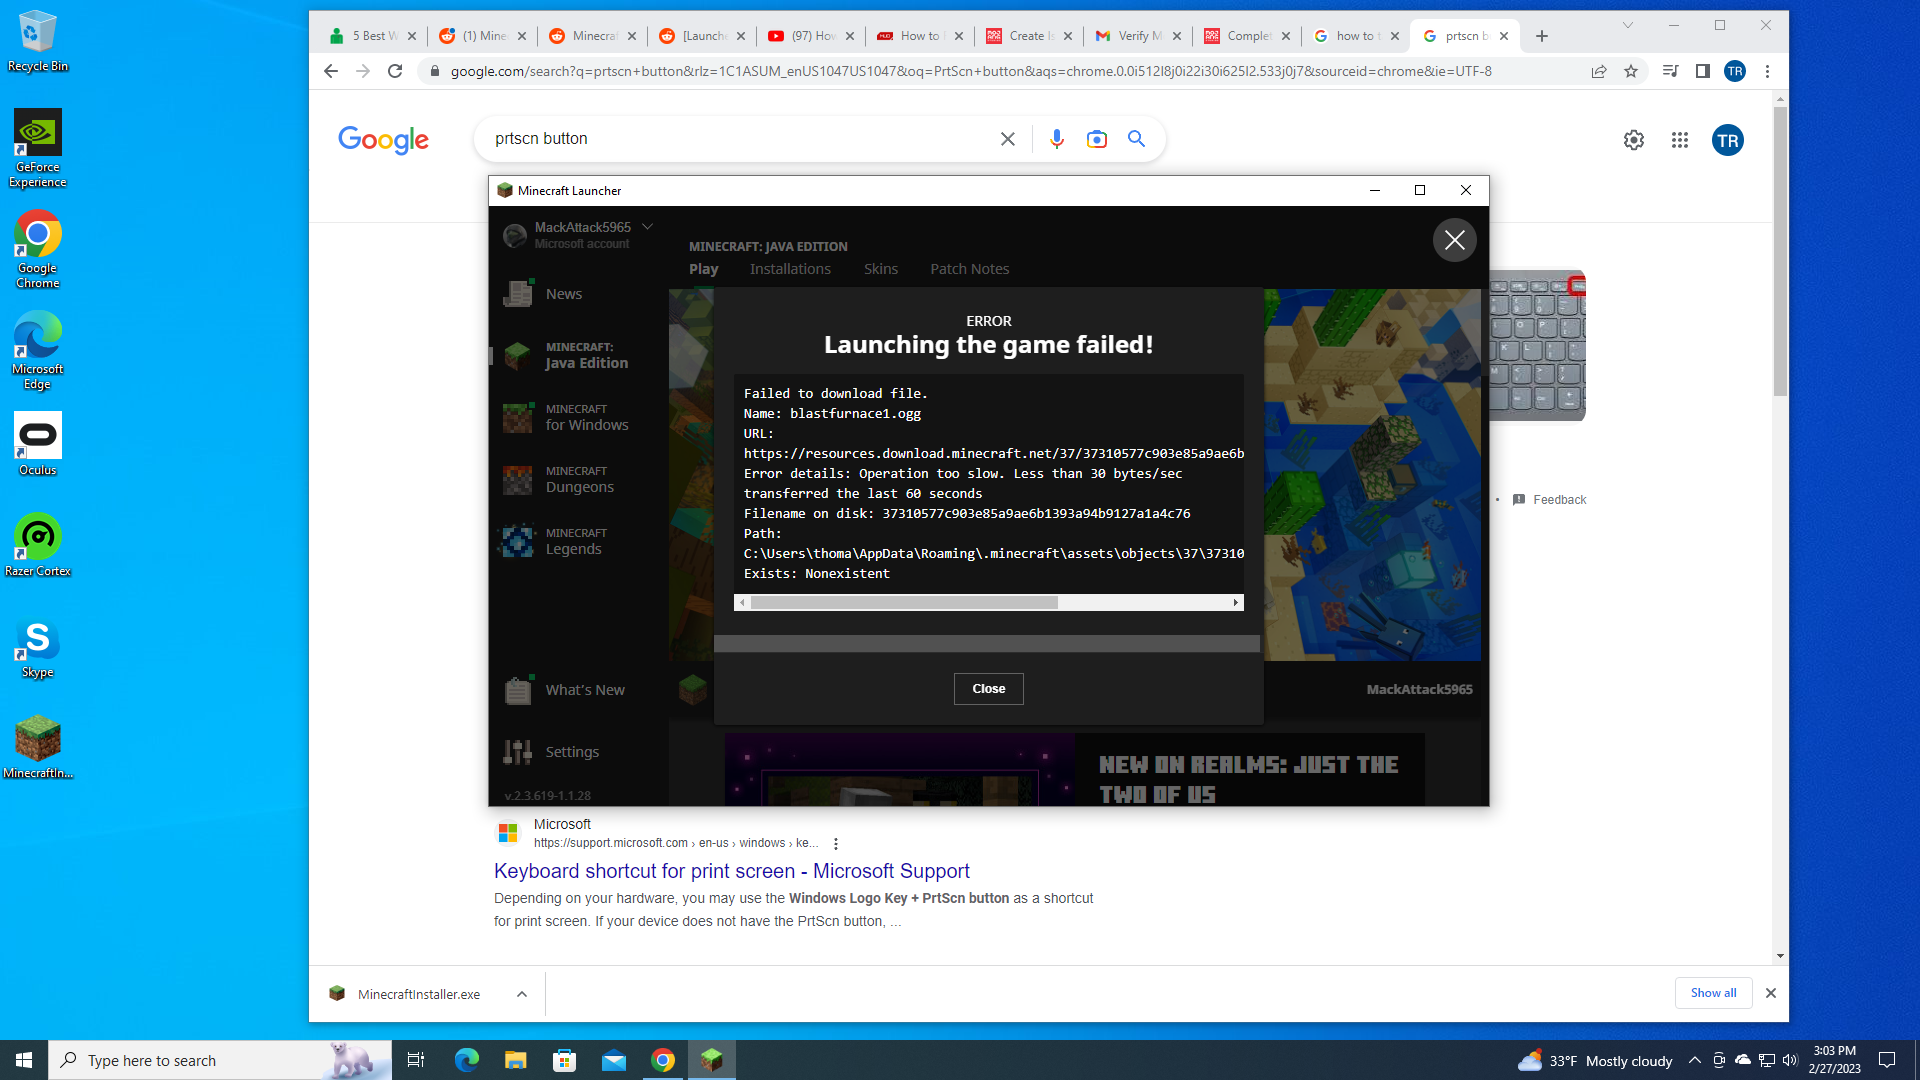Click Google search by image camera icon
This screenshot has width=1920, height=1080.
tap(1097, 139)
